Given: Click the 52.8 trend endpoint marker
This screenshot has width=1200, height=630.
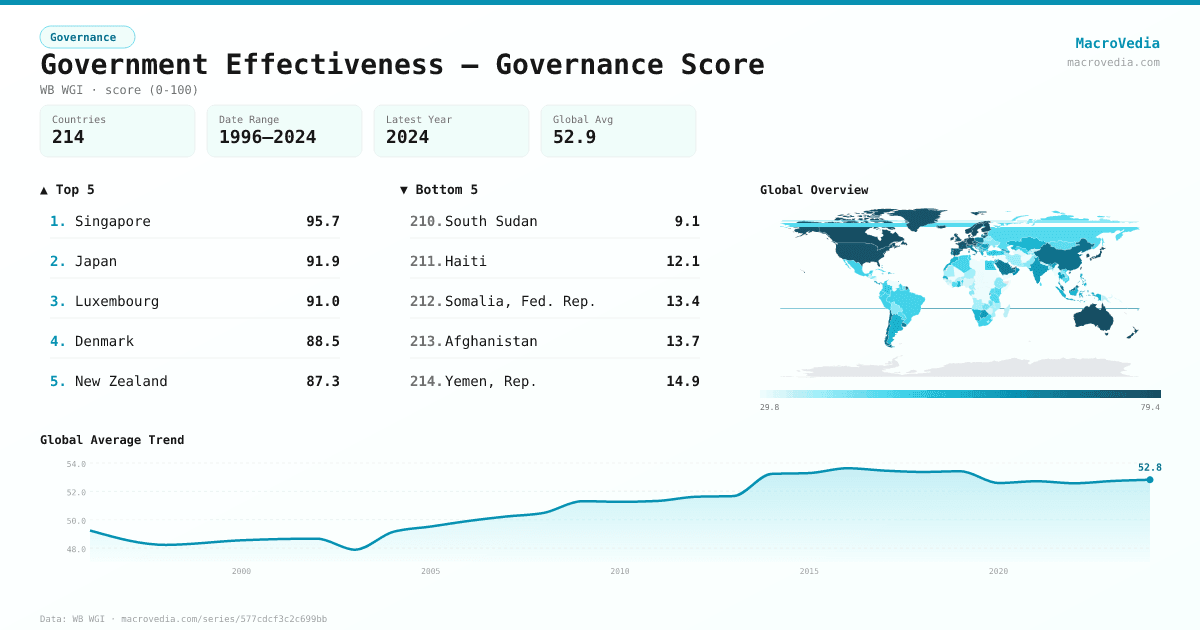Looking at the screenshot, I should [x=1149, y=480].
